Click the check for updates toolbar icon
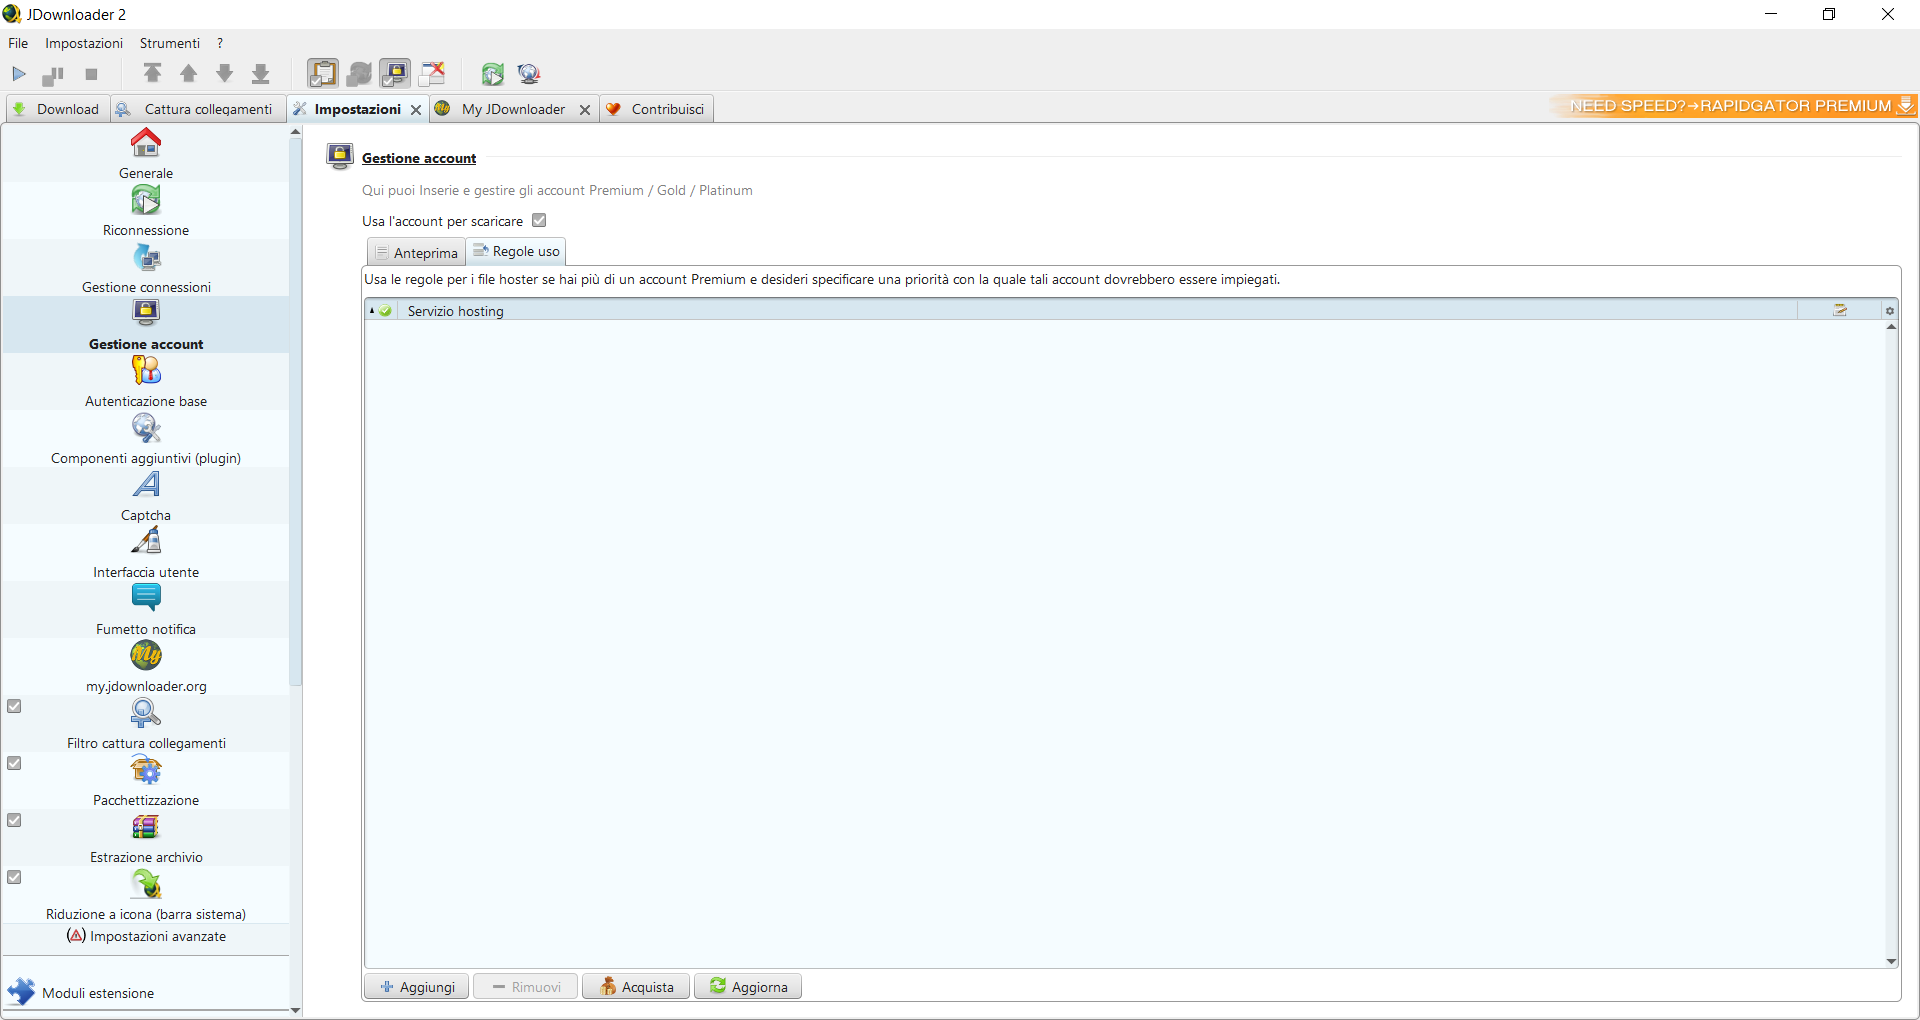Screen dimensions: 1920x1020 529,73
